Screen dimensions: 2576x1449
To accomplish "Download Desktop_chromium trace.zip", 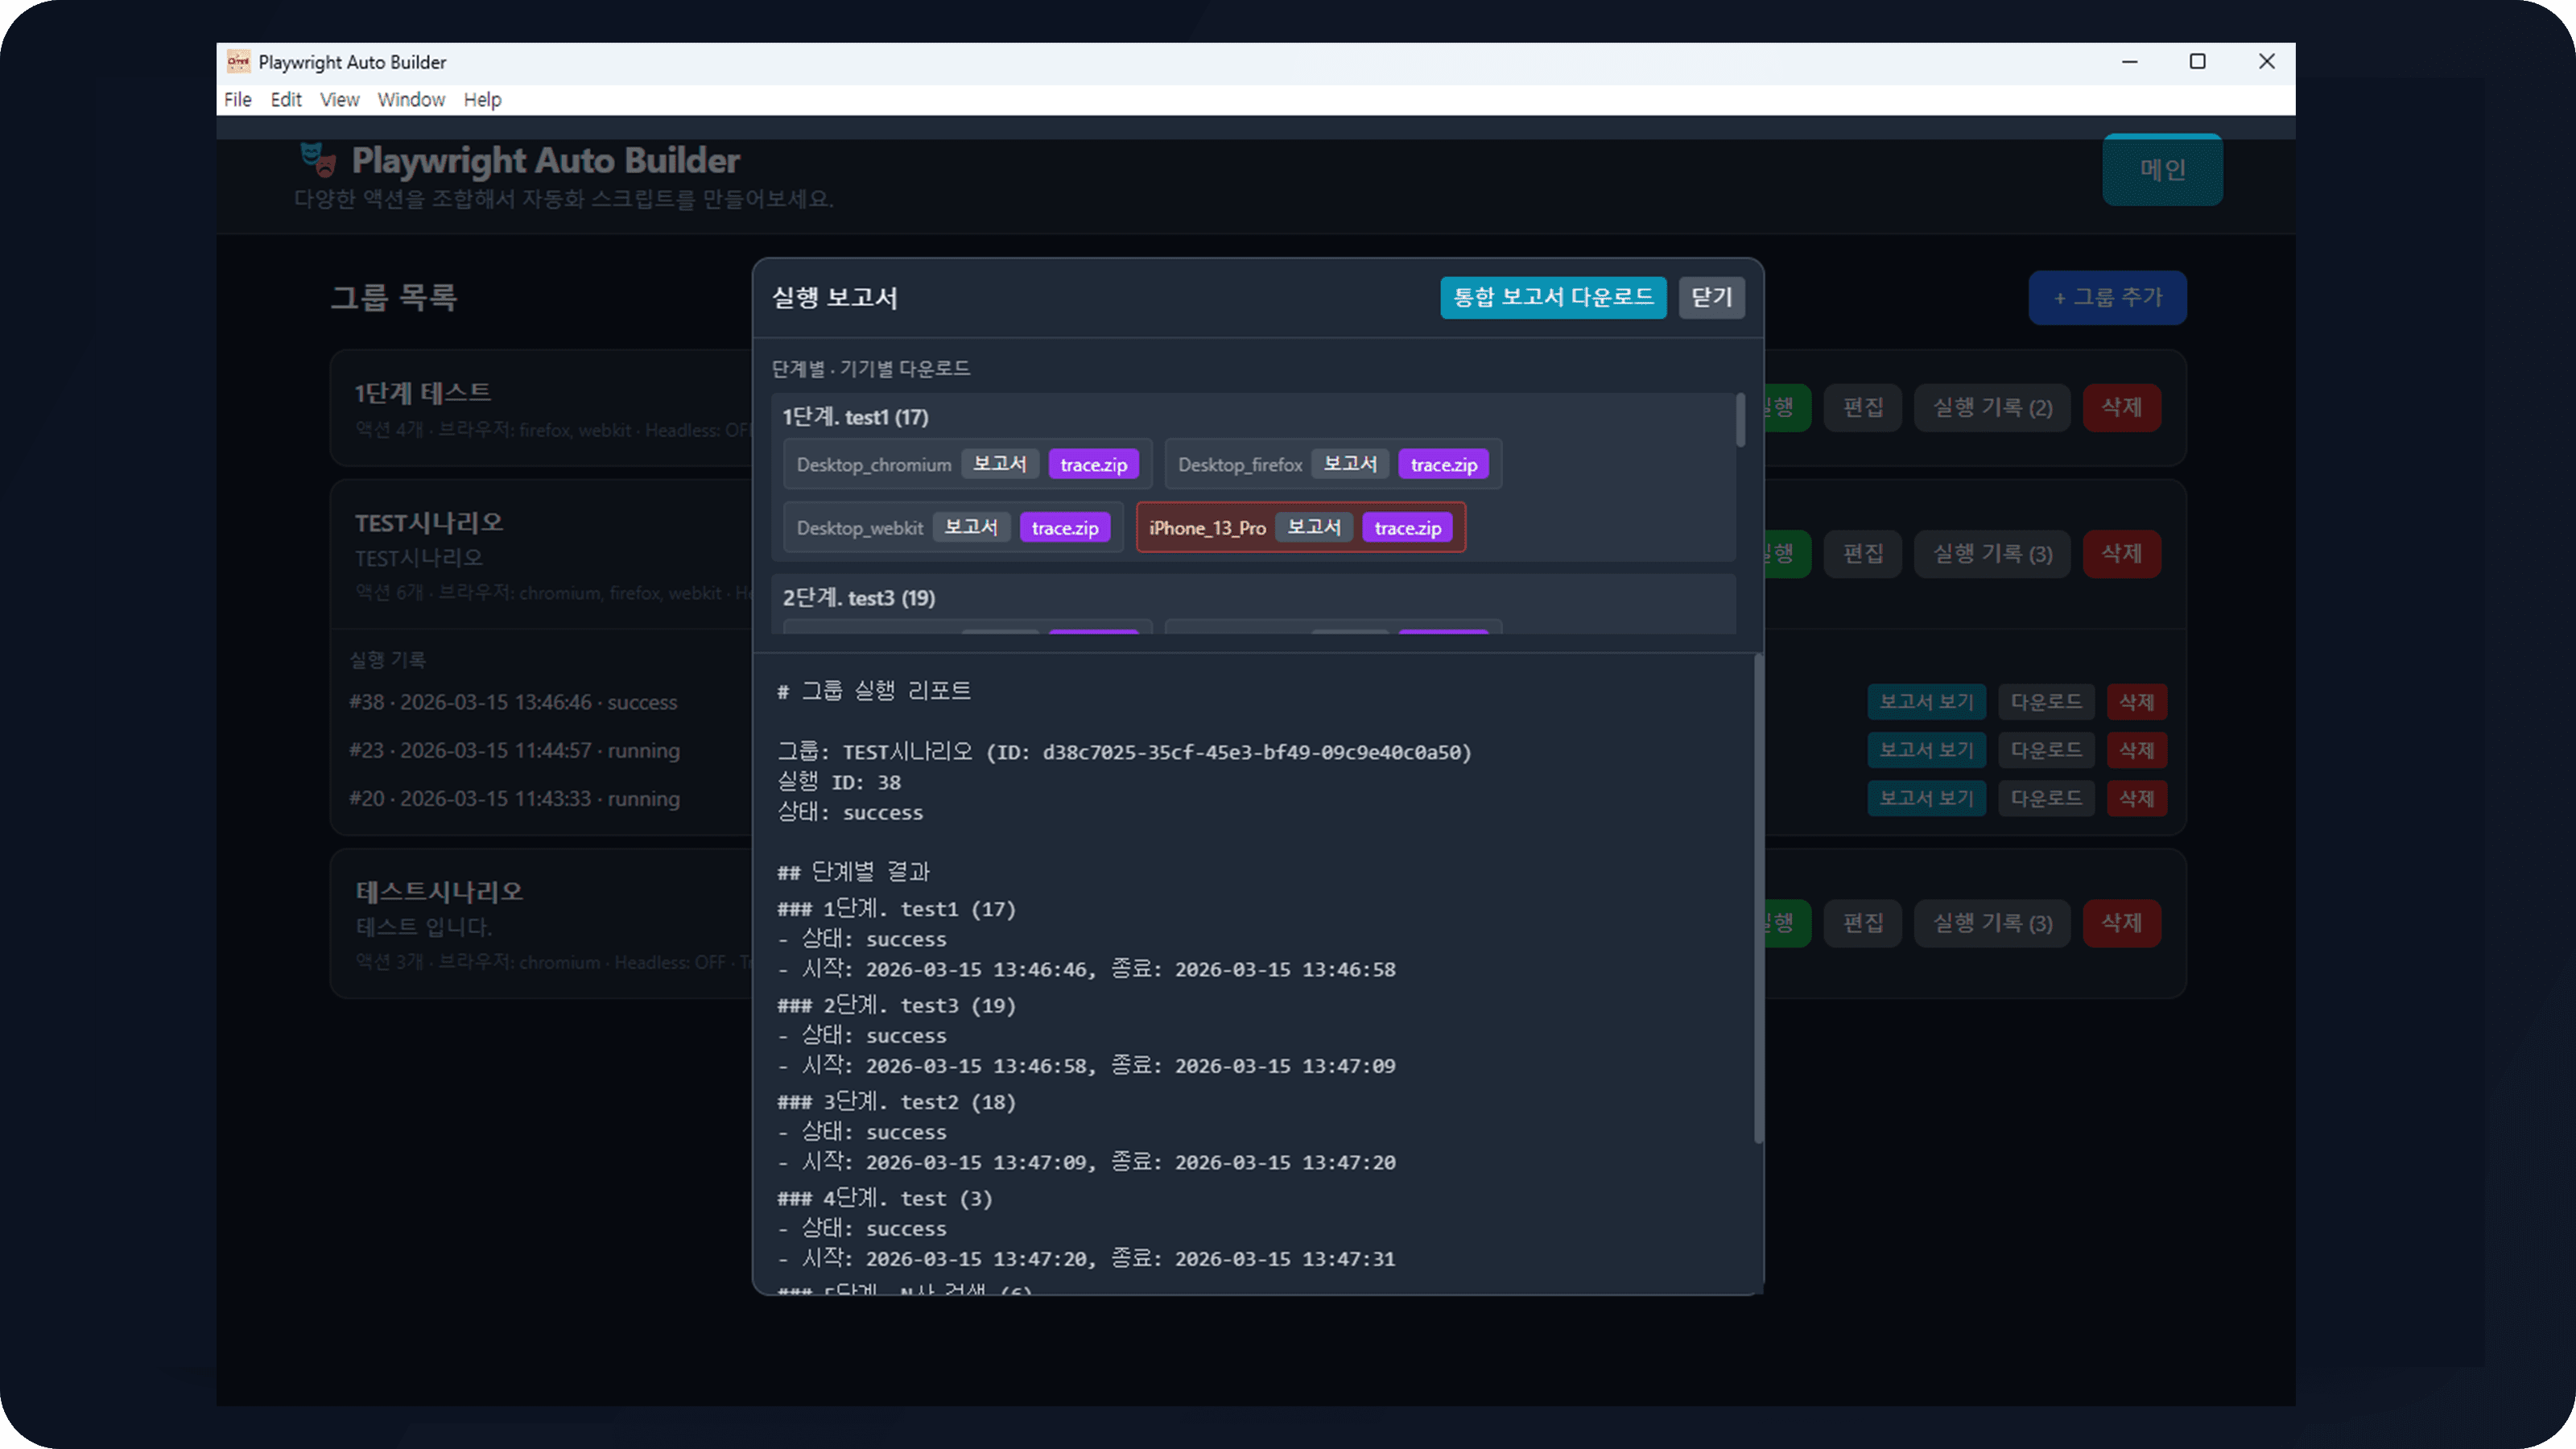I will point(1093,465).
